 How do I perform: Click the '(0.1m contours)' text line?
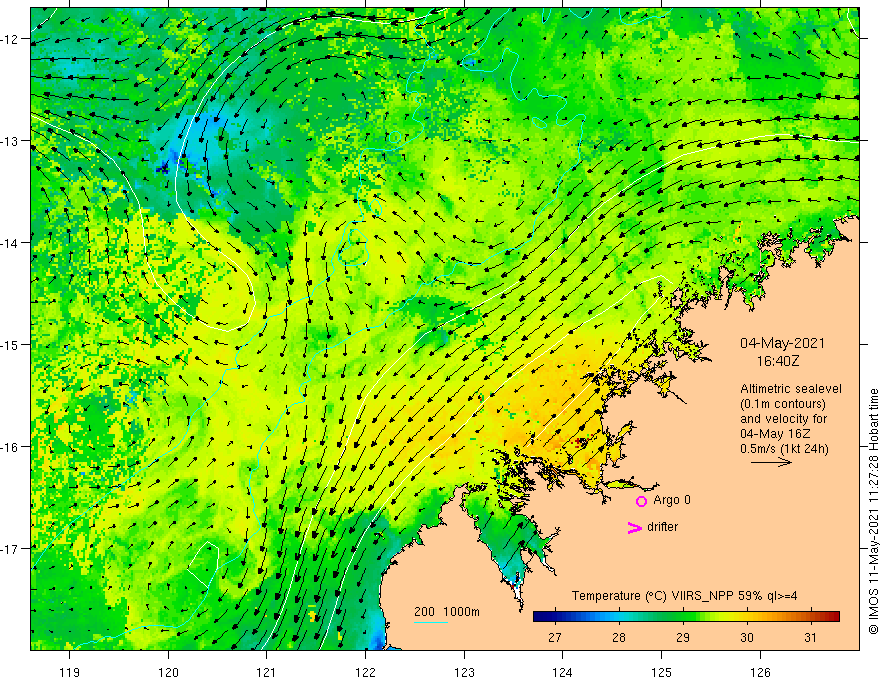782,404
